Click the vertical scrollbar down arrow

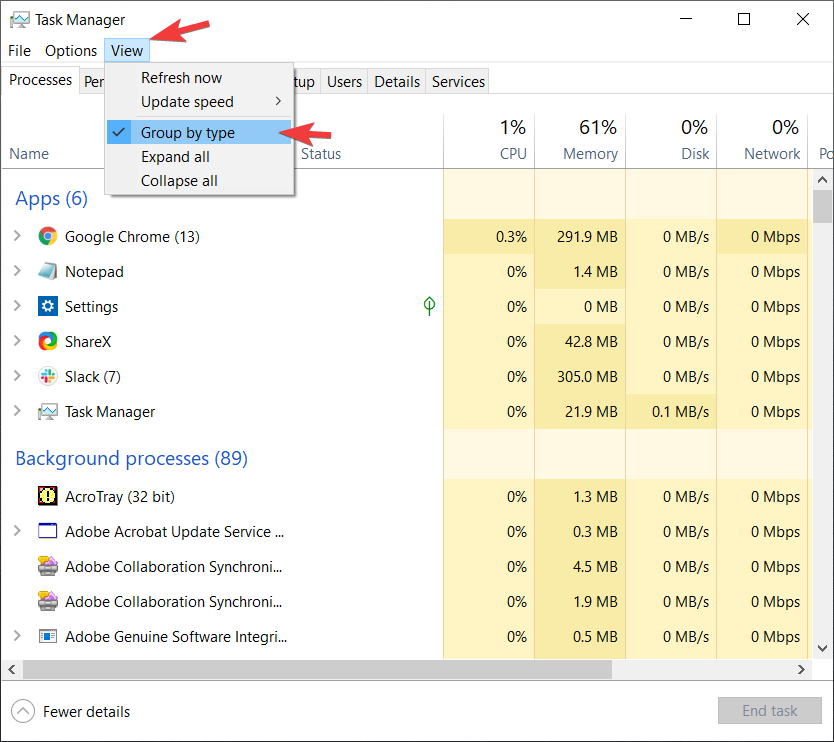tap(822, 648)
